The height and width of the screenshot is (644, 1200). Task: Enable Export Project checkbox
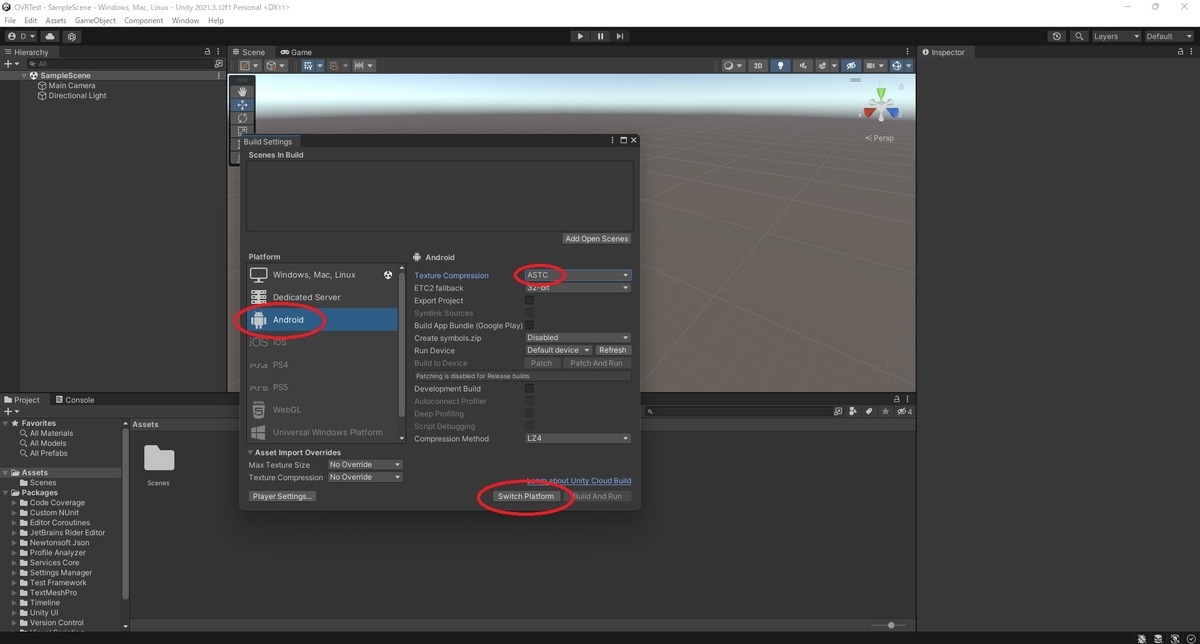point(529,300)
